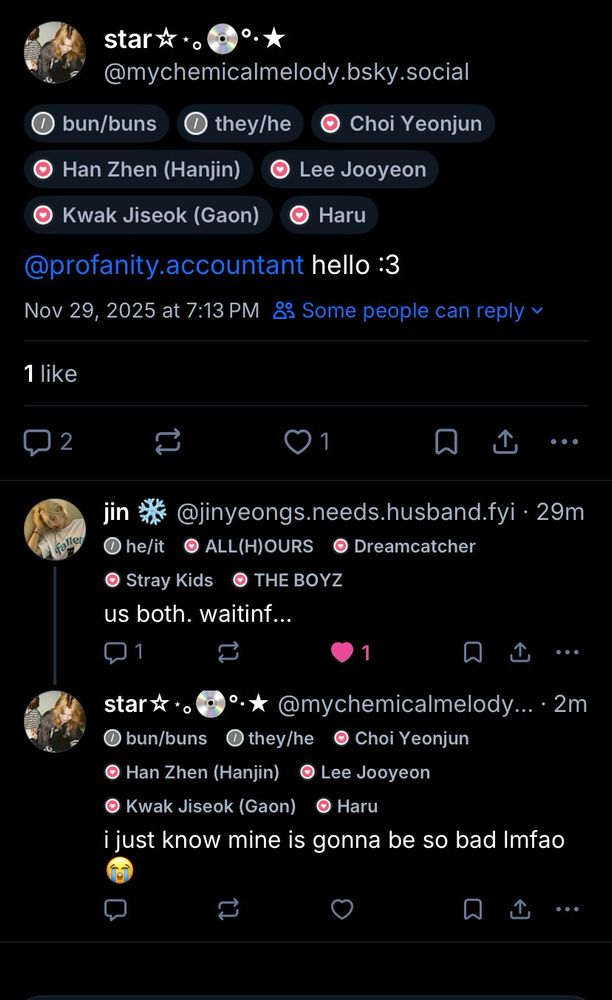The height and width of the screenshot is (1000, 612).
Task: Like star's "so bad lmfao" reply
Action: pyautogui.click(x=342, y=909)
